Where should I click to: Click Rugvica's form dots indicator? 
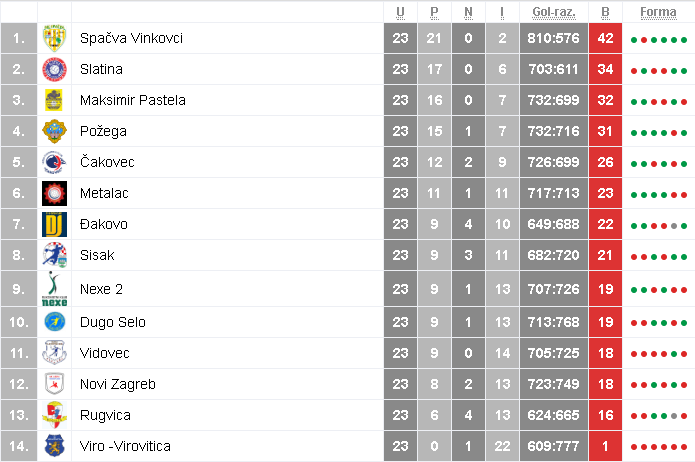pos(658,416)
